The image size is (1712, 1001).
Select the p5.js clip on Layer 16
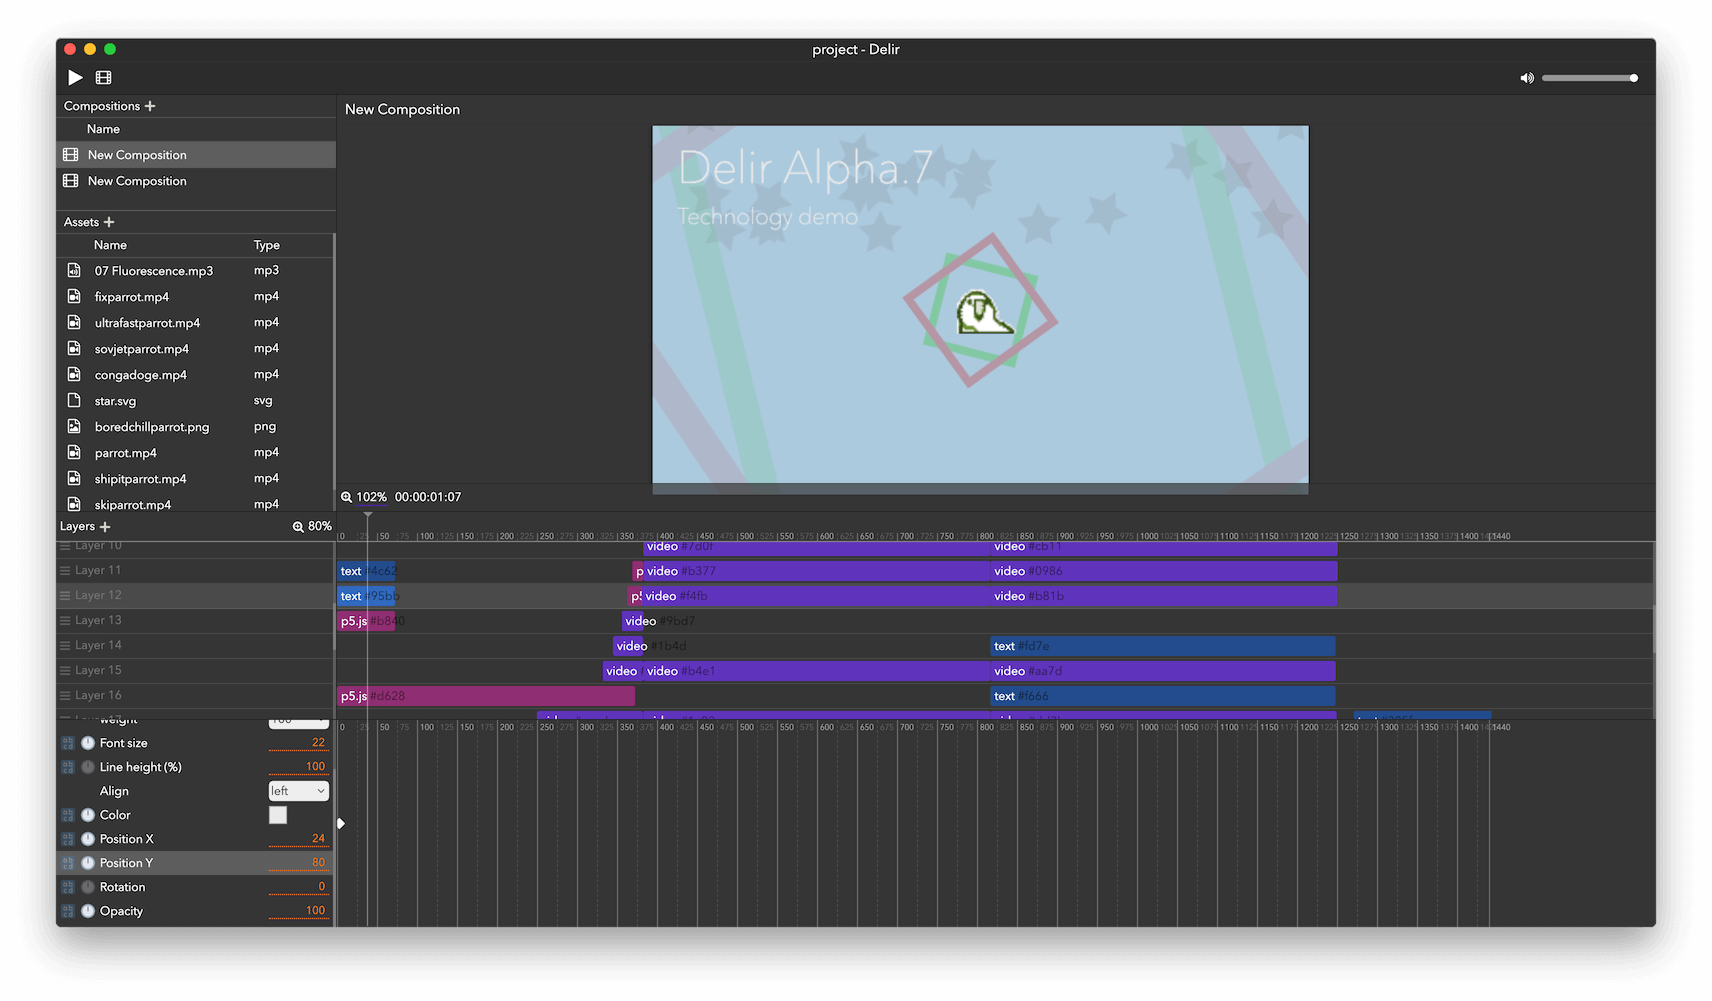[x=486, y=696]
